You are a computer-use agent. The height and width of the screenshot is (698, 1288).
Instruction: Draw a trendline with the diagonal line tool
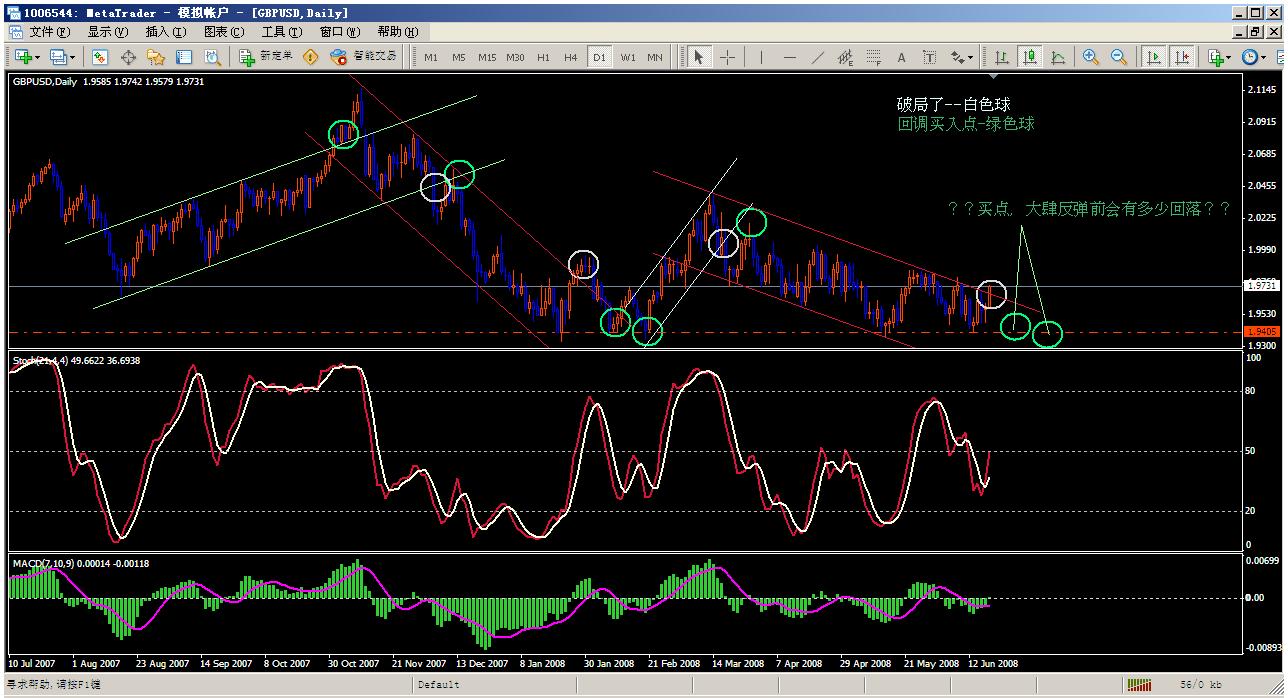818,57
